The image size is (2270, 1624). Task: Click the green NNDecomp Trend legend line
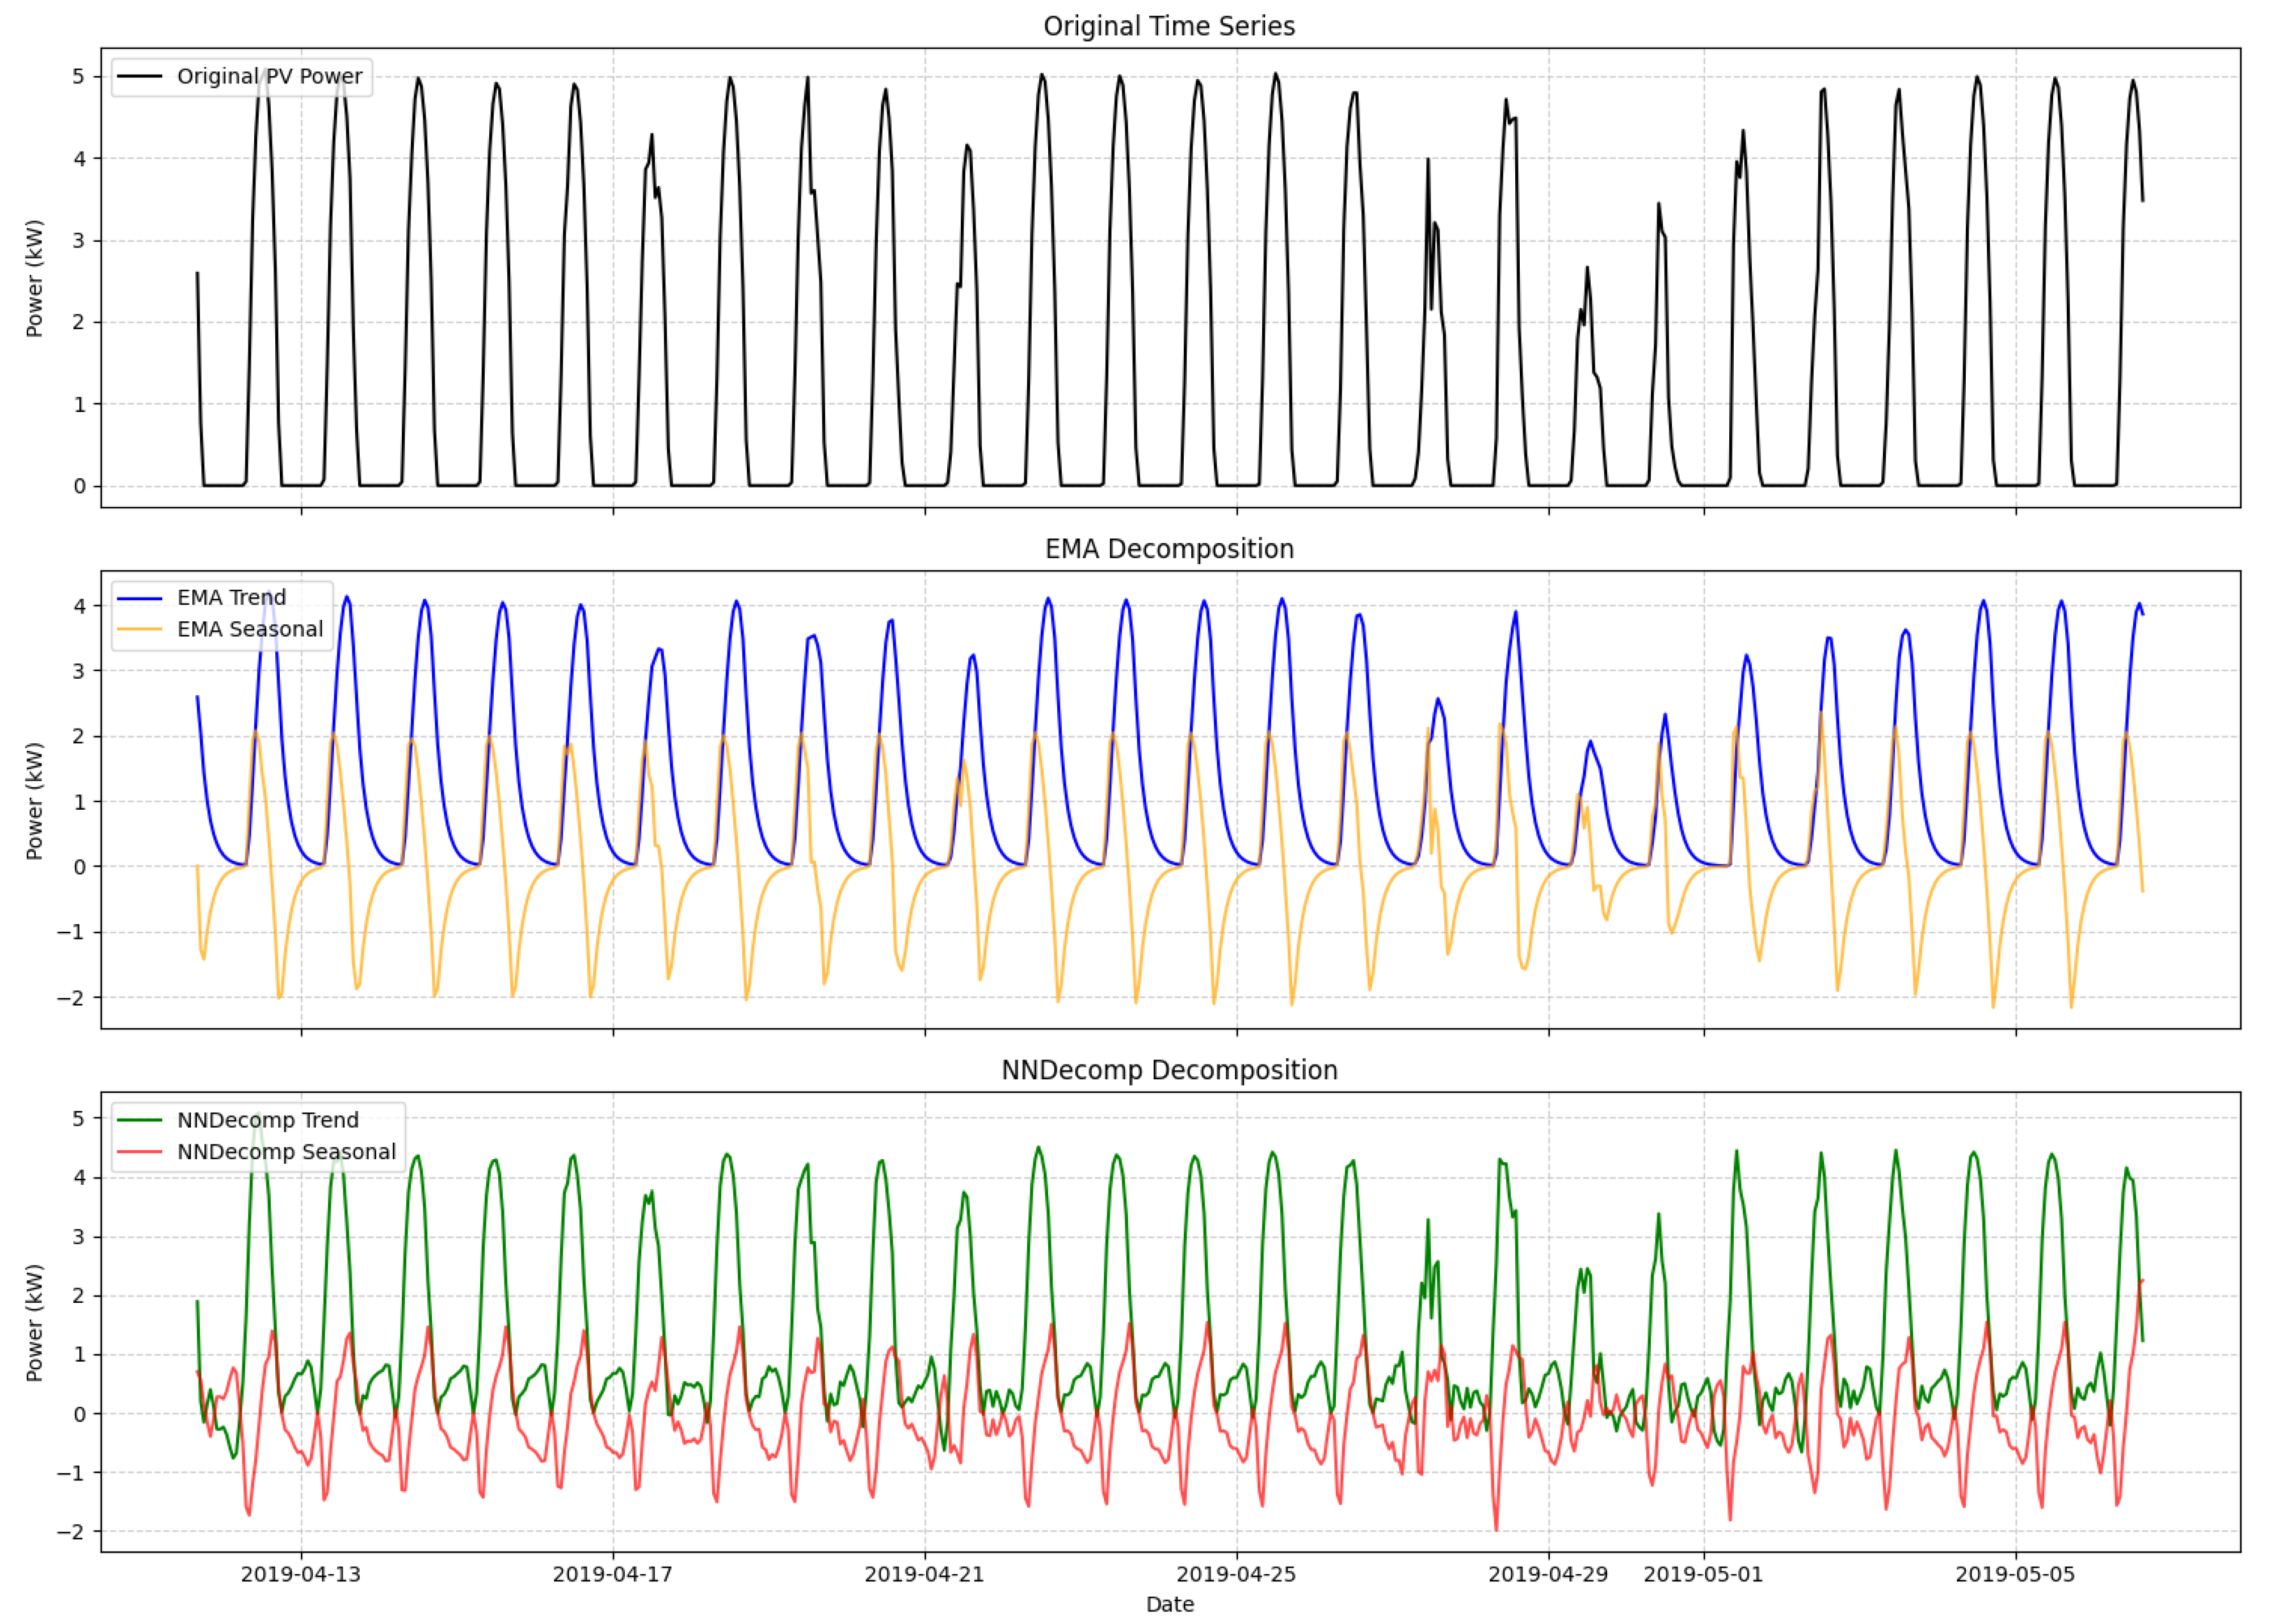(x=140, y=1120)
